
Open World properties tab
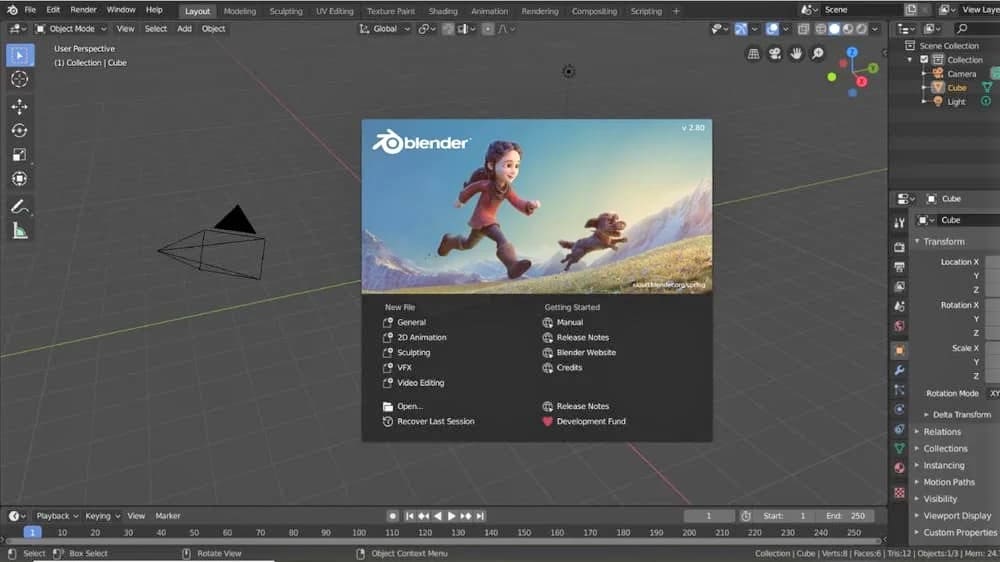(899, 326)
